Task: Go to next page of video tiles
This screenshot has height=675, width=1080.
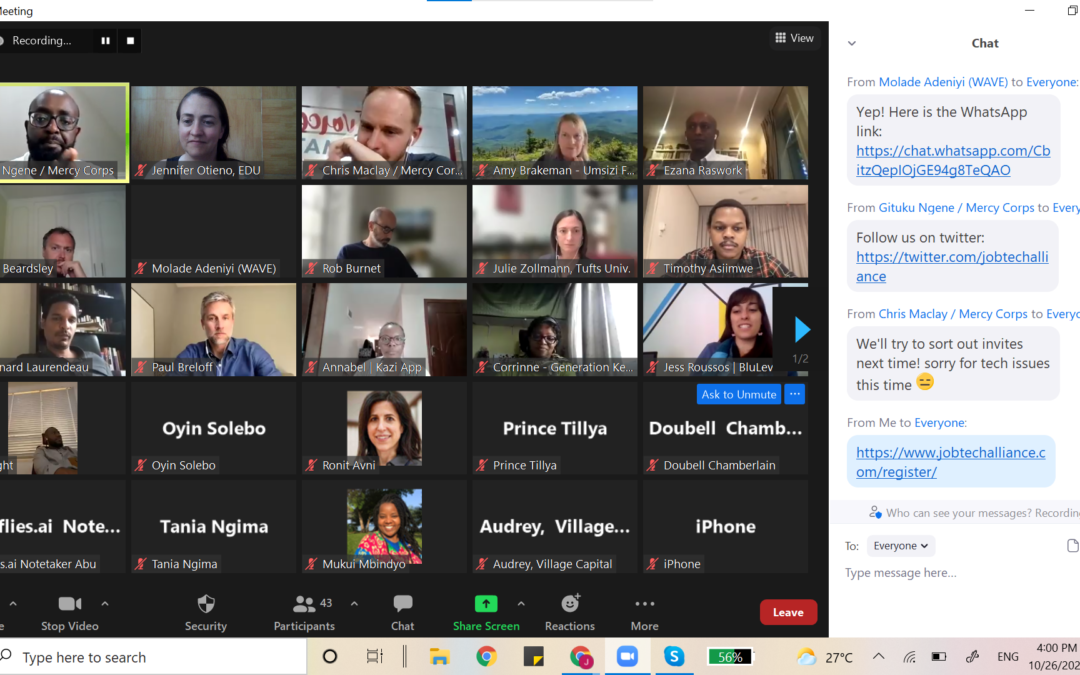Action: click(x=802, y=329)
